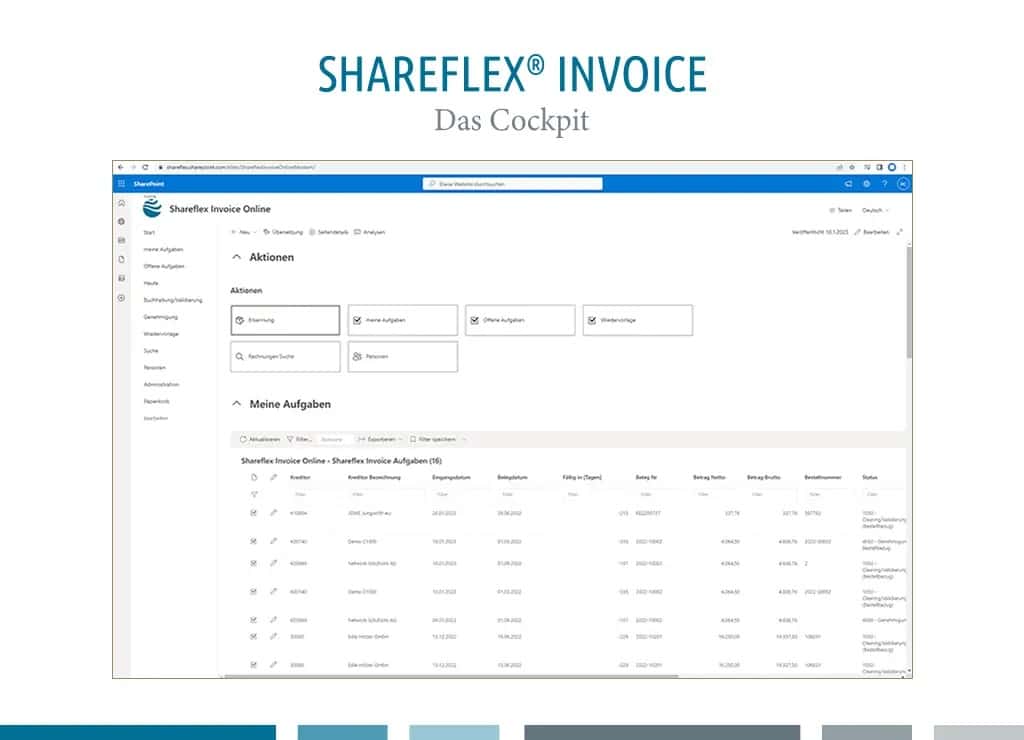The image size is (1024, 740).
Task: Open Seitendetails from the page toolbar
Action: [330, 231]
